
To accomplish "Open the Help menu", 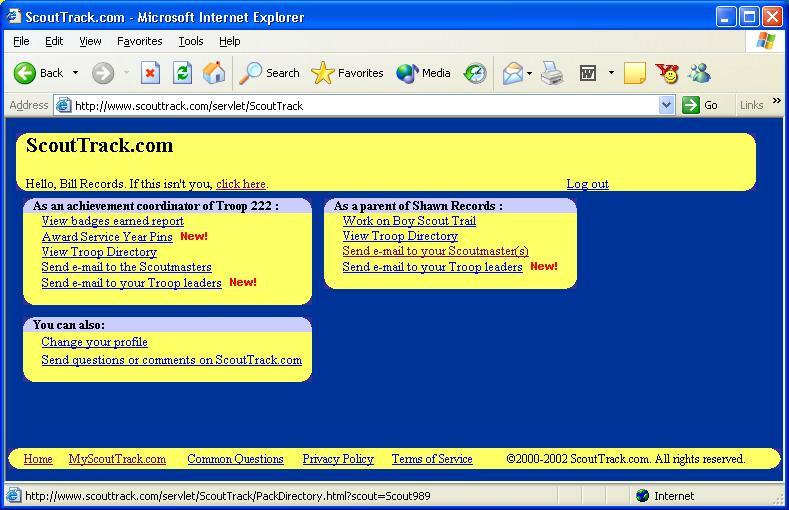I will coord(229,41).
